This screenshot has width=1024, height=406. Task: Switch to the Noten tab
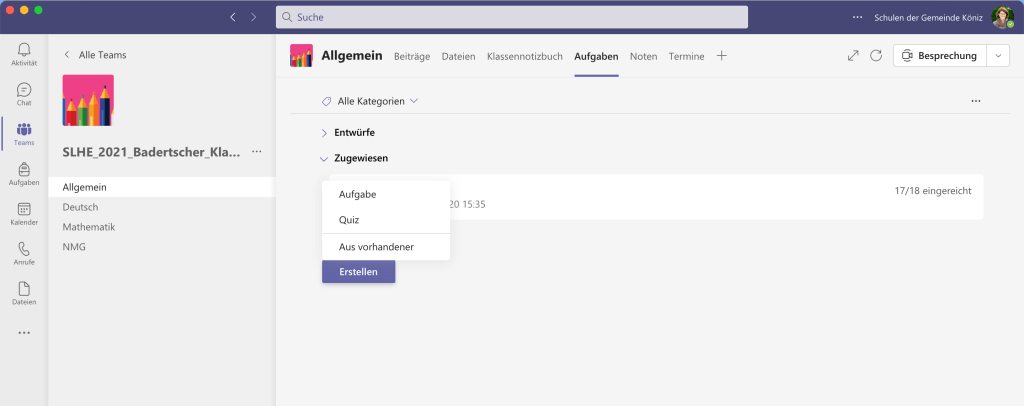point(643,56)
